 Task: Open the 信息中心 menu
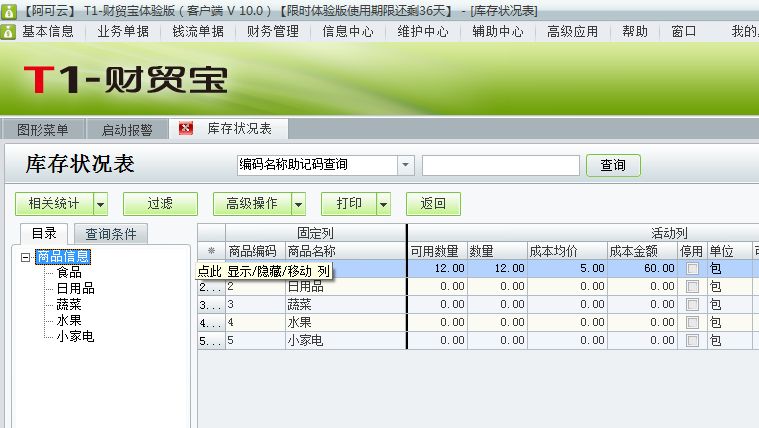pos(348,31)
